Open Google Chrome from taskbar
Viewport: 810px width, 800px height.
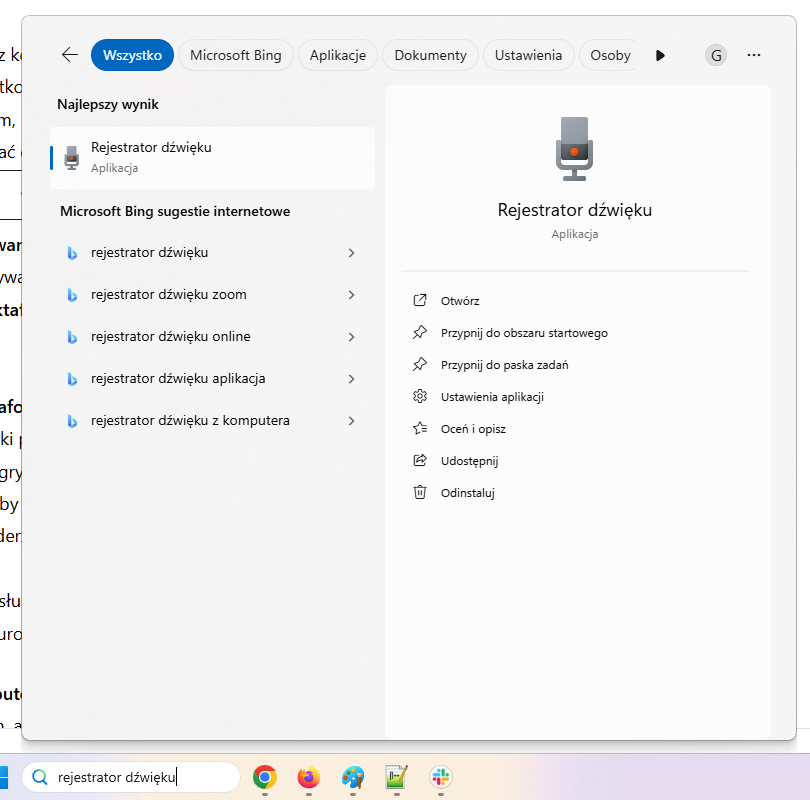pos(265,777)
